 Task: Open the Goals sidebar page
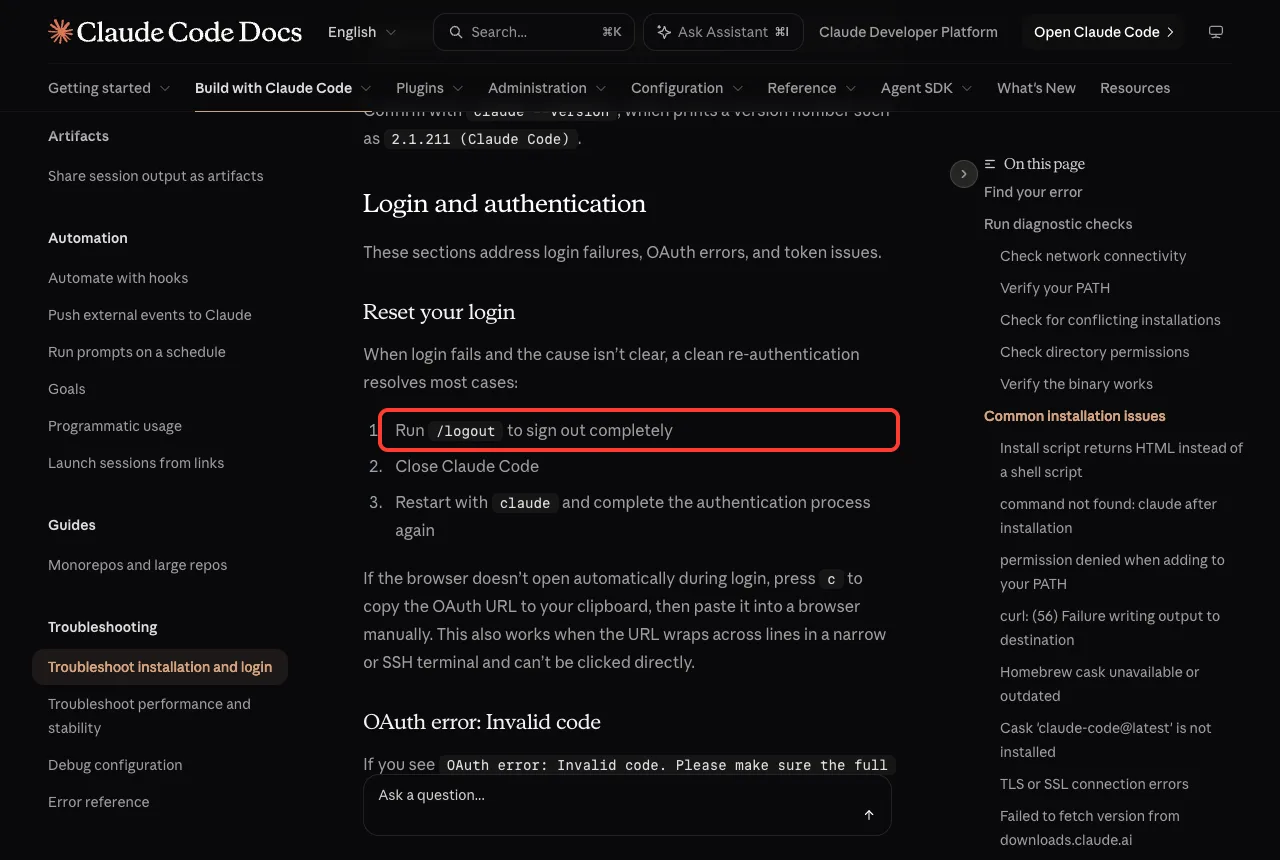pyautogui.click(x=67, y=389)
